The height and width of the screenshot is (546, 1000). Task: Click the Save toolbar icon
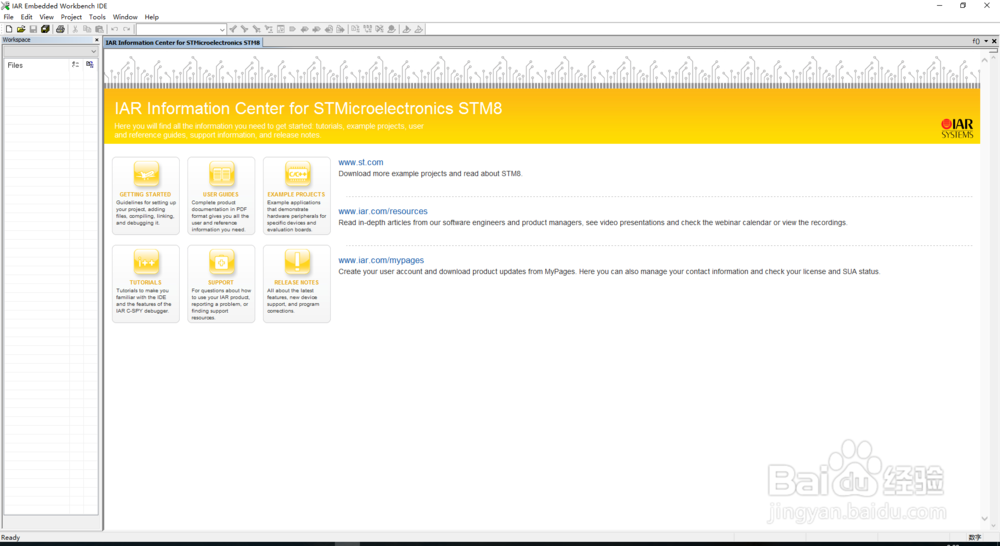[33, 29]
